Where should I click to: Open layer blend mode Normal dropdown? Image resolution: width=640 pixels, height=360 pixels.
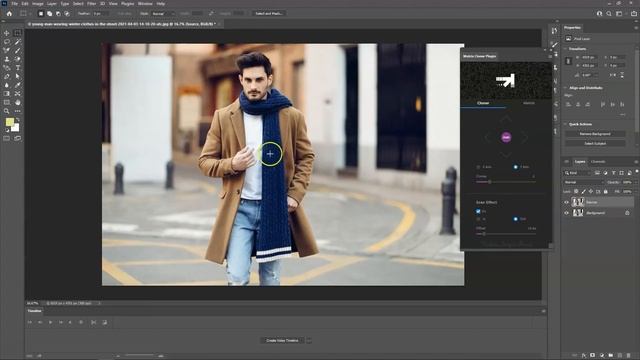(584, 182)
